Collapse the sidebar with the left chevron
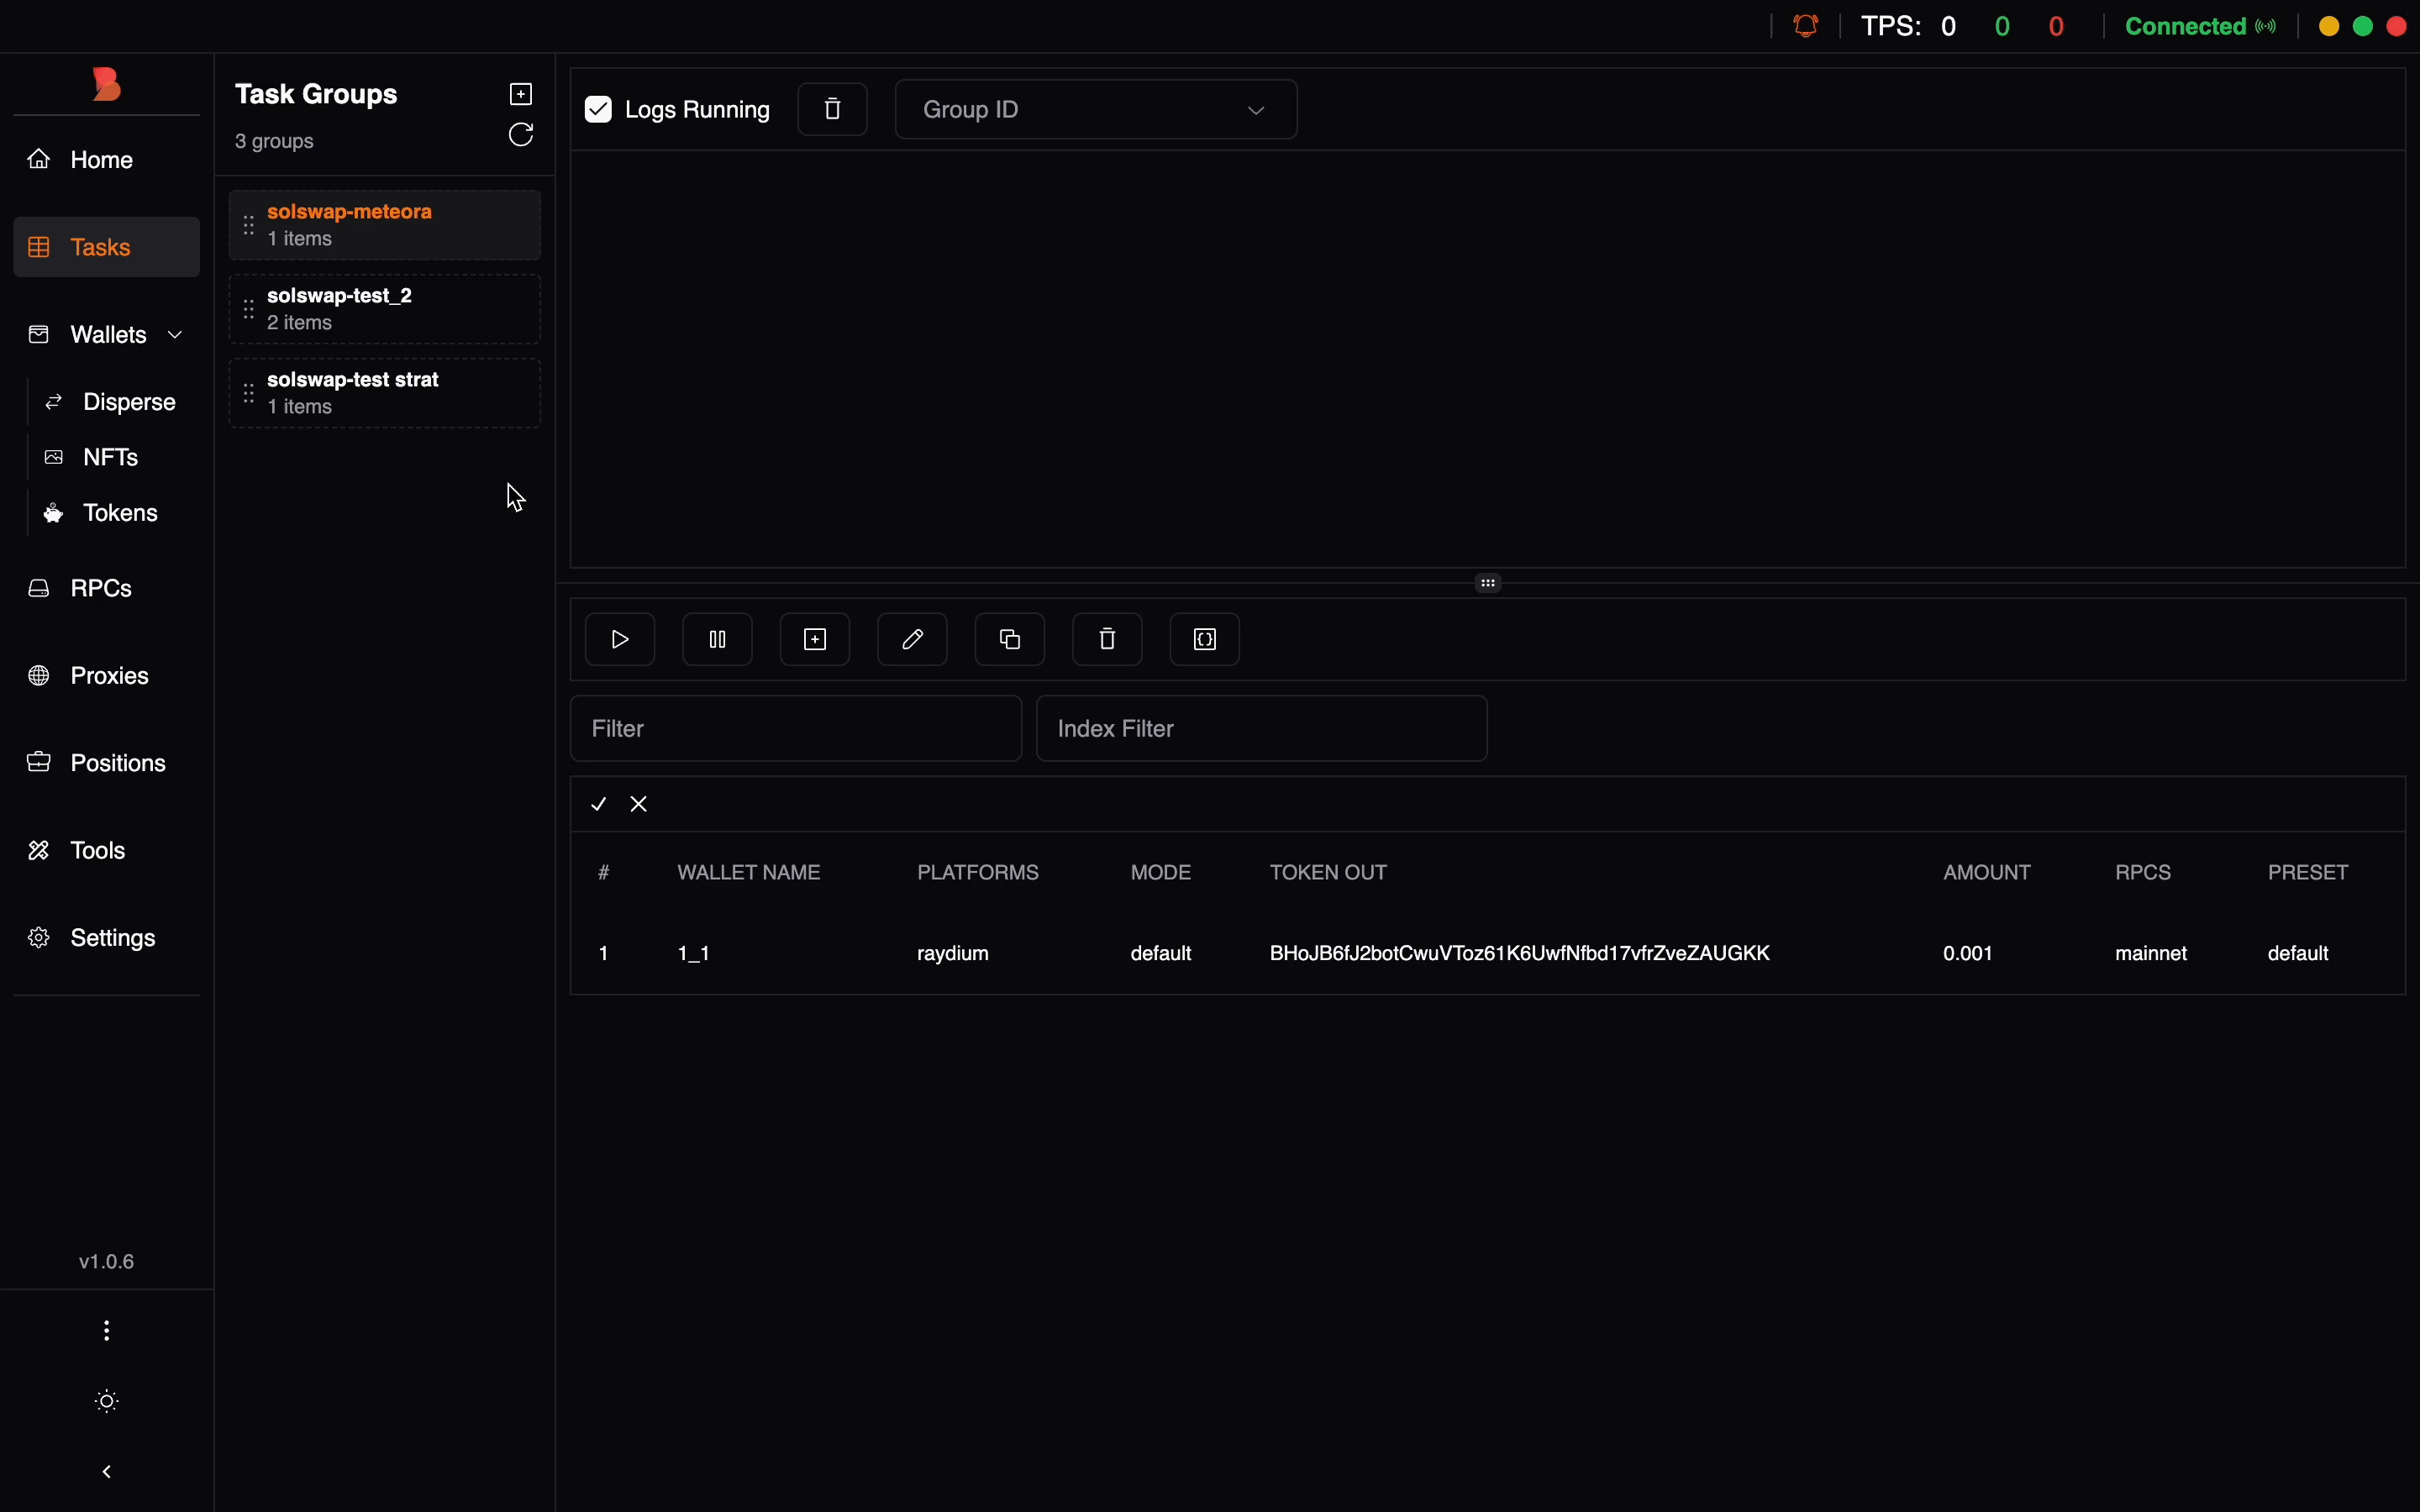Image resolution: width=2420 pixels, height=1512 pixels. coord(107,1472)
